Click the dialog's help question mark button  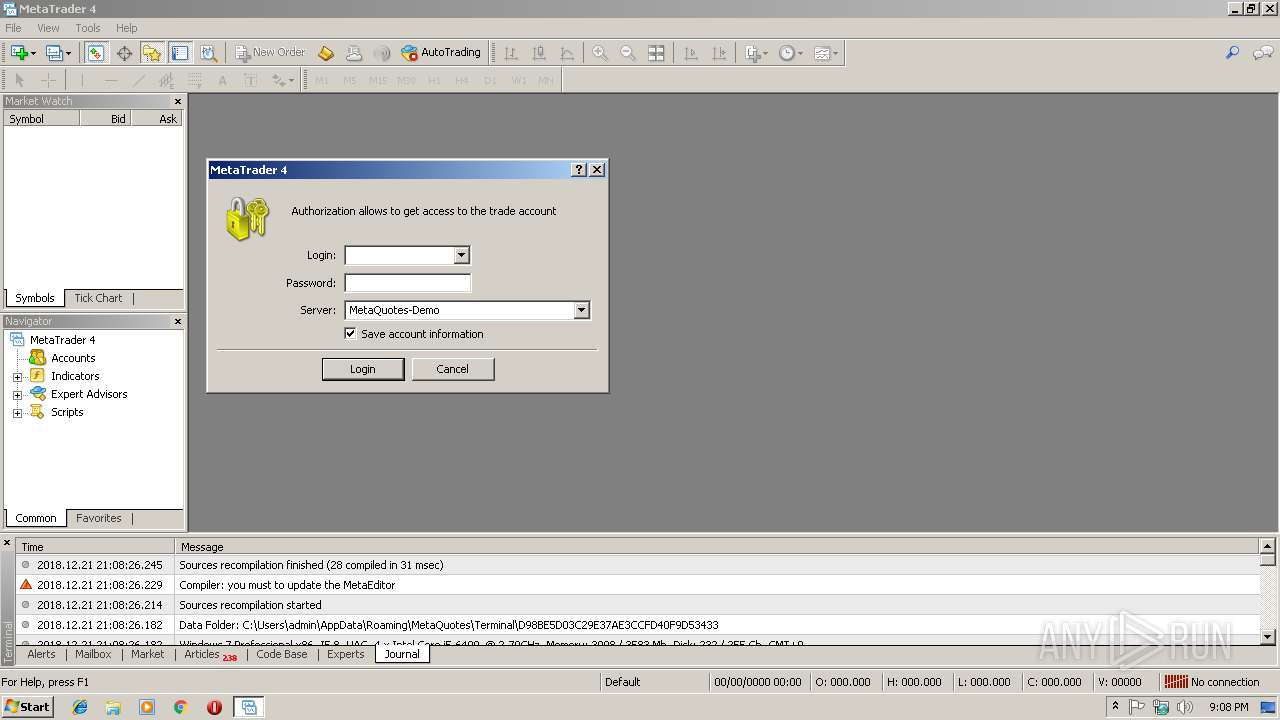pyautogui.click(x=579, y=170)
